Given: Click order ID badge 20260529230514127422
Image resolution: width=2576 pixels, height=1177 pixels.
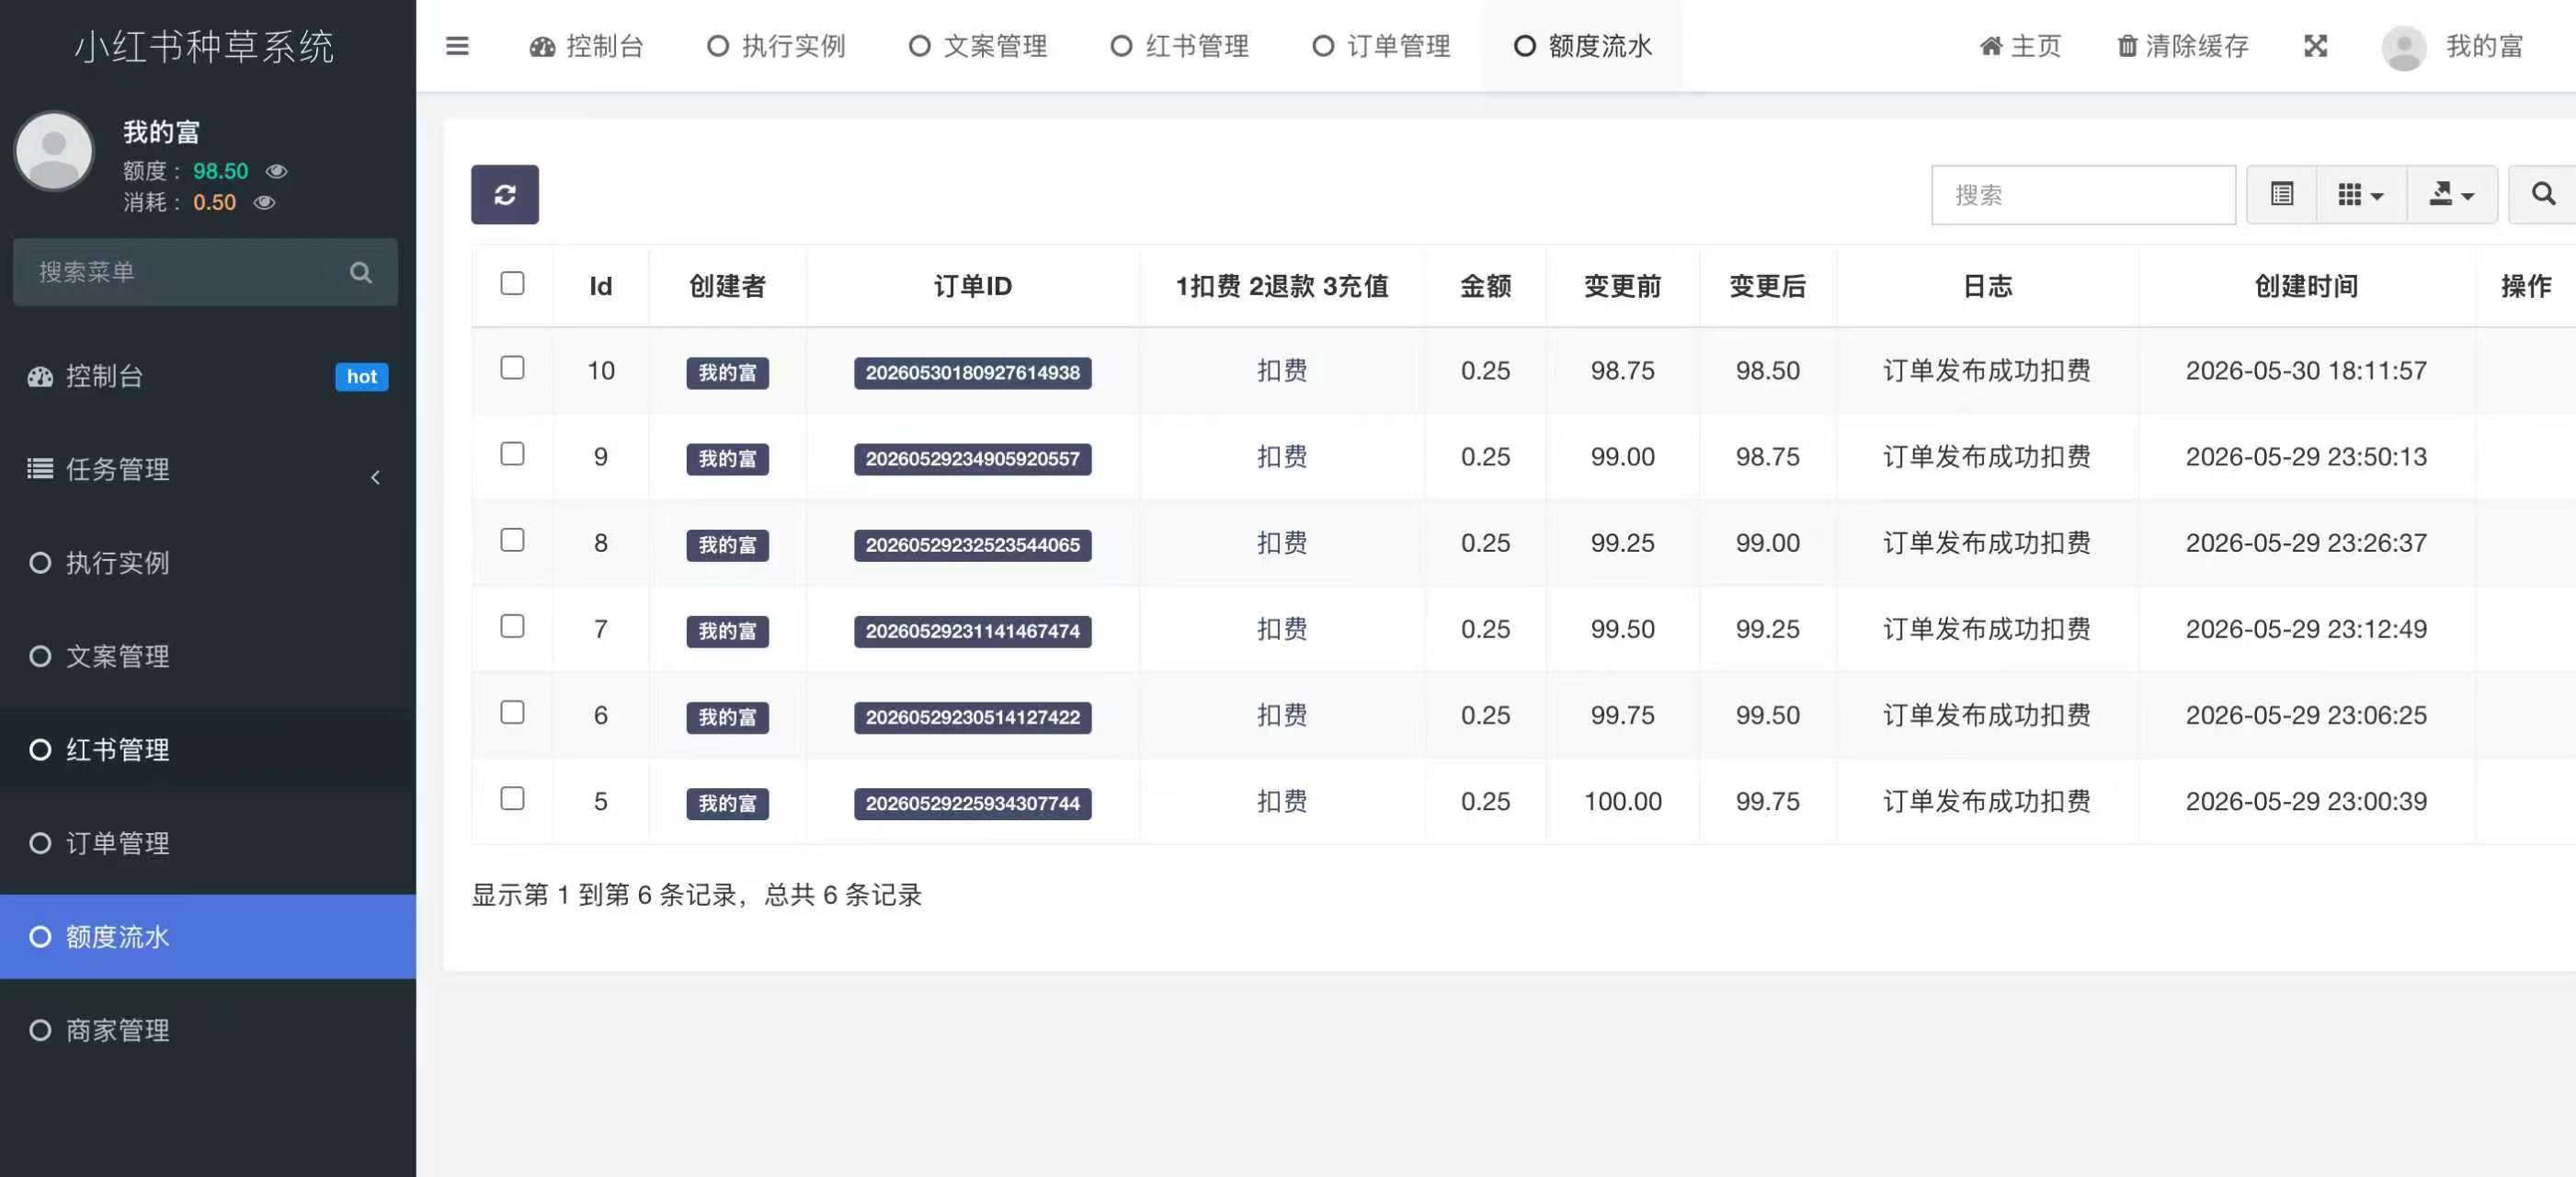Looking at the screenshot, I should tap(972, 716).
